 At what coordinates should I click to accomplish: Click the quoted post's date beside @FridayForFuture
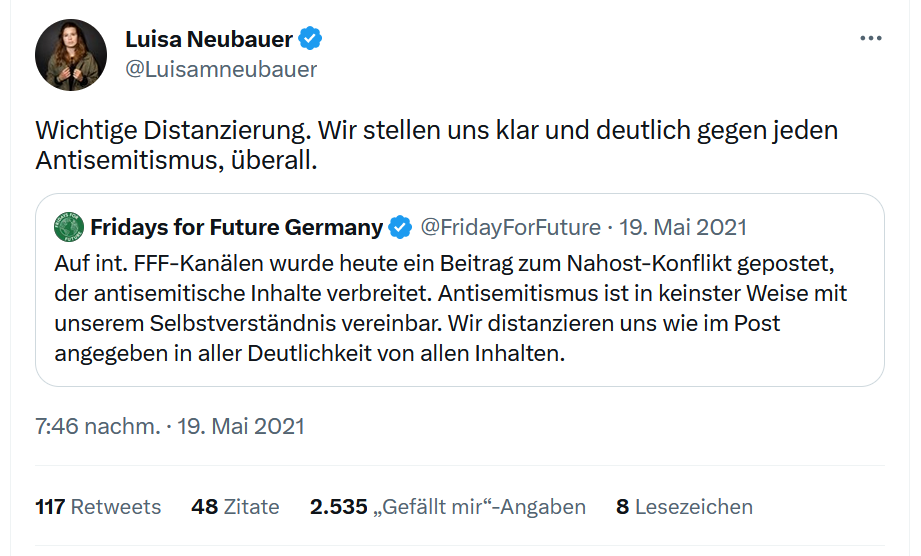(x=683, y=227)
